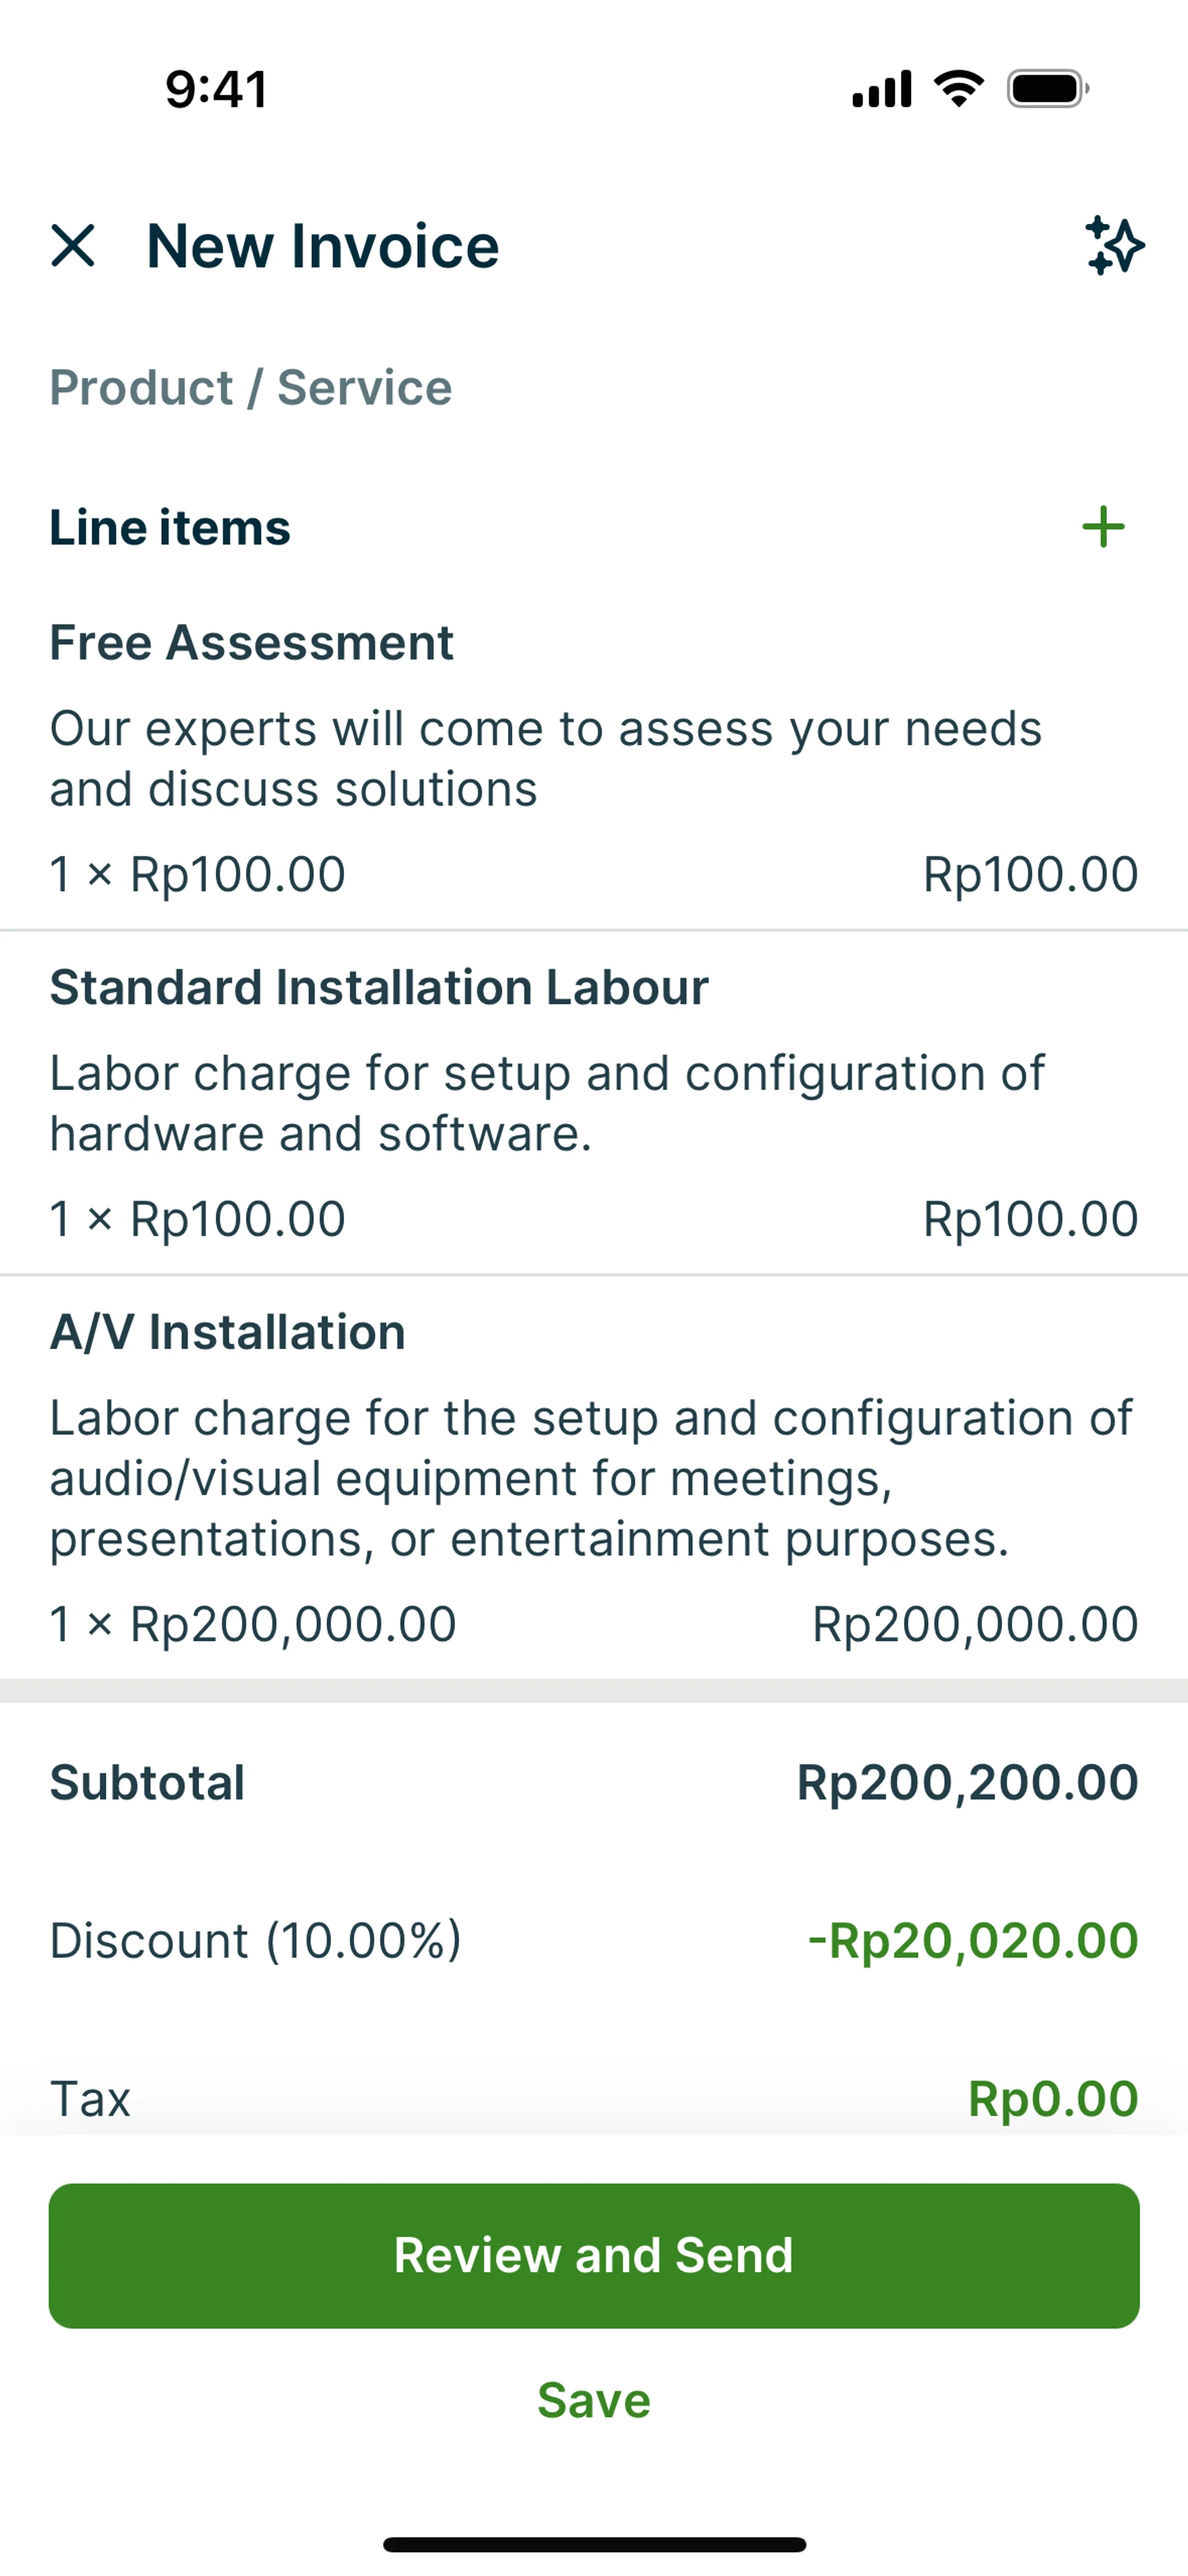Edit the Tax amount Rp0.00
The width and height of the screenshot is (1188, 2576).
tap(1052, 2098)
